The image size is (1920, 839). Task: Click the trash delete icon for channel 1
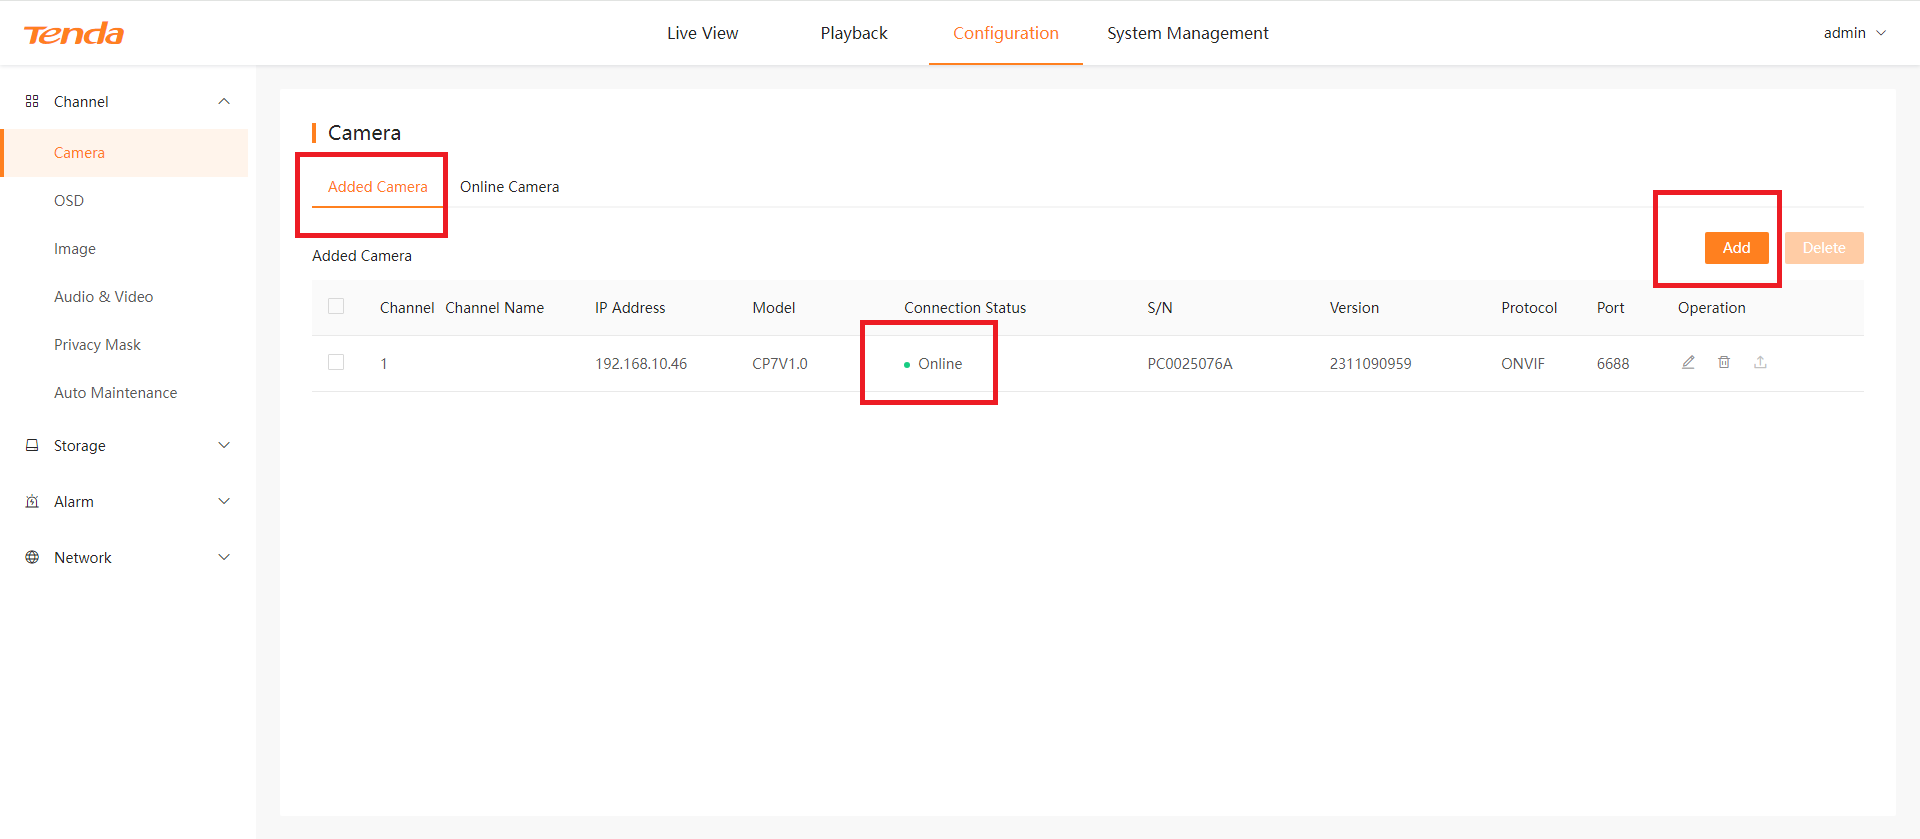pyautogui.click(x=1724, y=362)
